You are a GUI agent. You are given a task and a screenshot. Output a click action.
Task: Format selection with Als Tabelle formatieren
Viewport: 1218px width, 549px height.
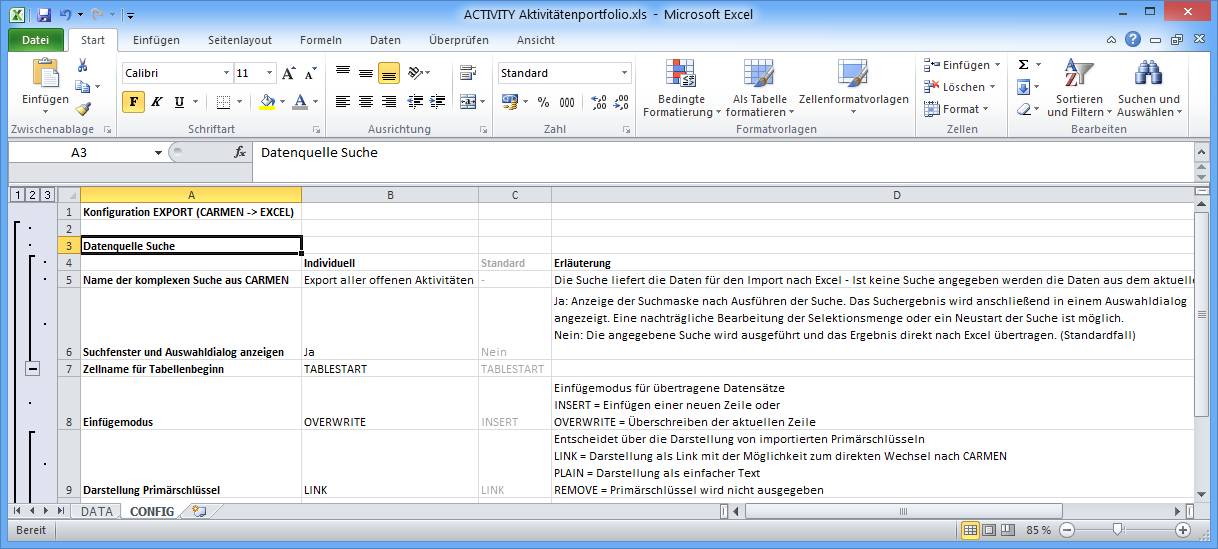[x=759, y=91]
